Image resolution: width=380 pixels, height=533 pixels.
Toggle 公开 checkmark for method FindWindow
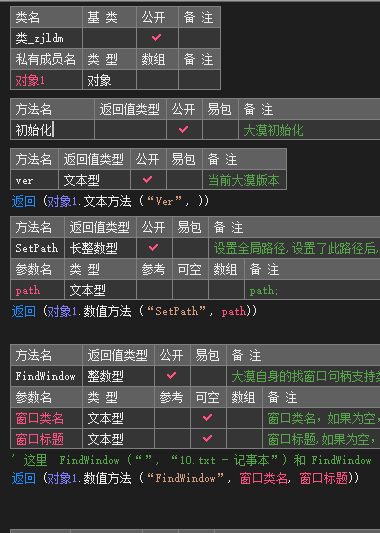click(172, 376)
